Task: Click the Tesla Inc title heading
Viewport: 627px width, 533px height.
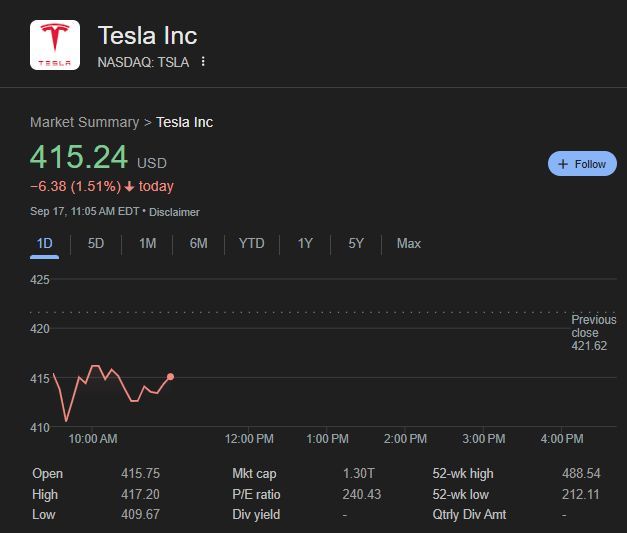Action: [147, 35]
